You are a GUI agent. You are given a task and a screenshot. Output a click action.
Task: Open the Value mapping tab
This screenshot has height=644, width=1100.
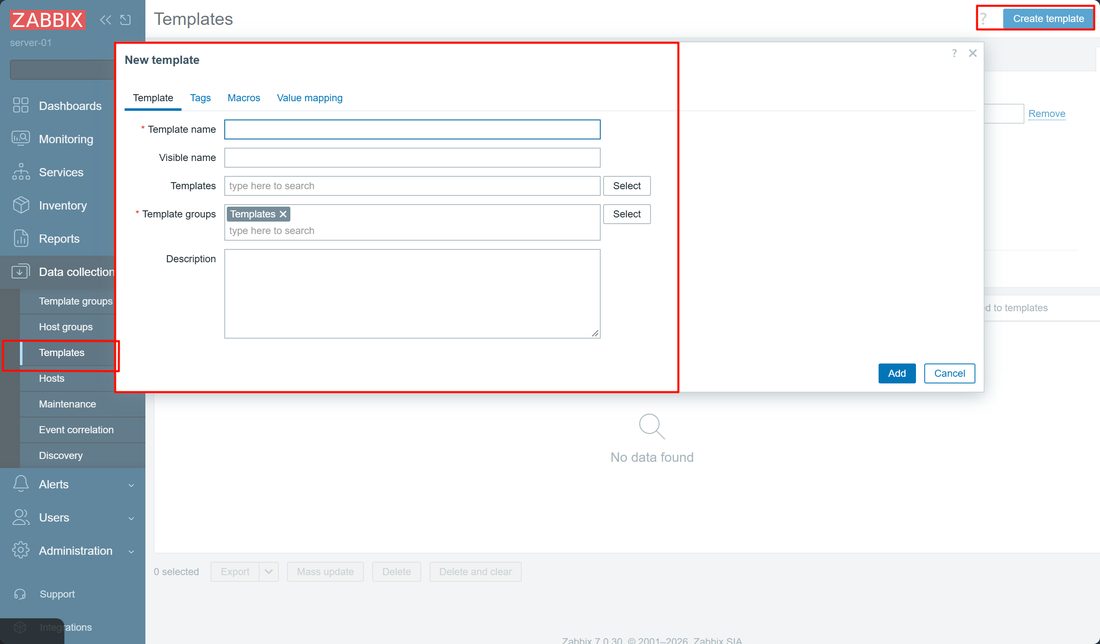(x=309, y=98)
